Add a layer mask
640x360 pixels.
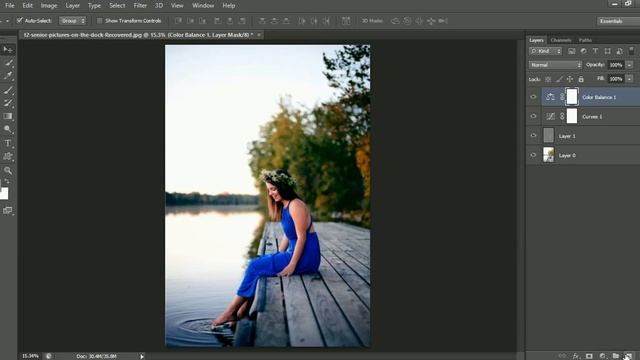coord(589,356)
